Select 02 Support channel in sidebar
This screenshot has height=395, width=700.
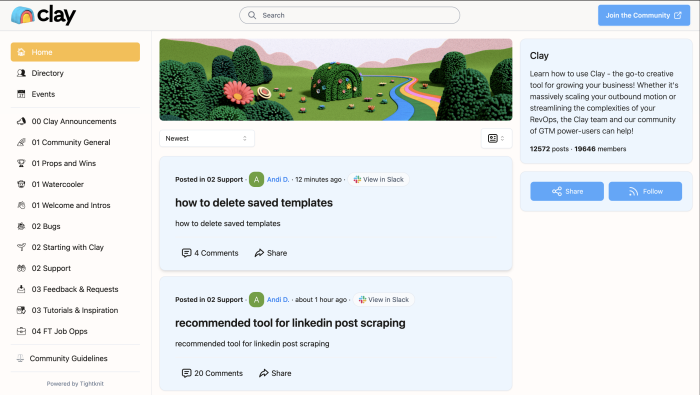coord(75,268)
